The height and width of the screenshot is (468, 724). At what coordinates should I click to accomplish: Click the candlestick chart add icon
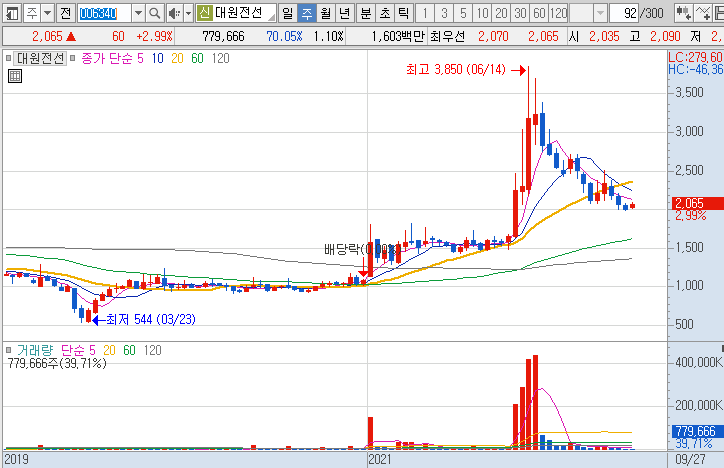pyautogui.click(x=683, y=13)
